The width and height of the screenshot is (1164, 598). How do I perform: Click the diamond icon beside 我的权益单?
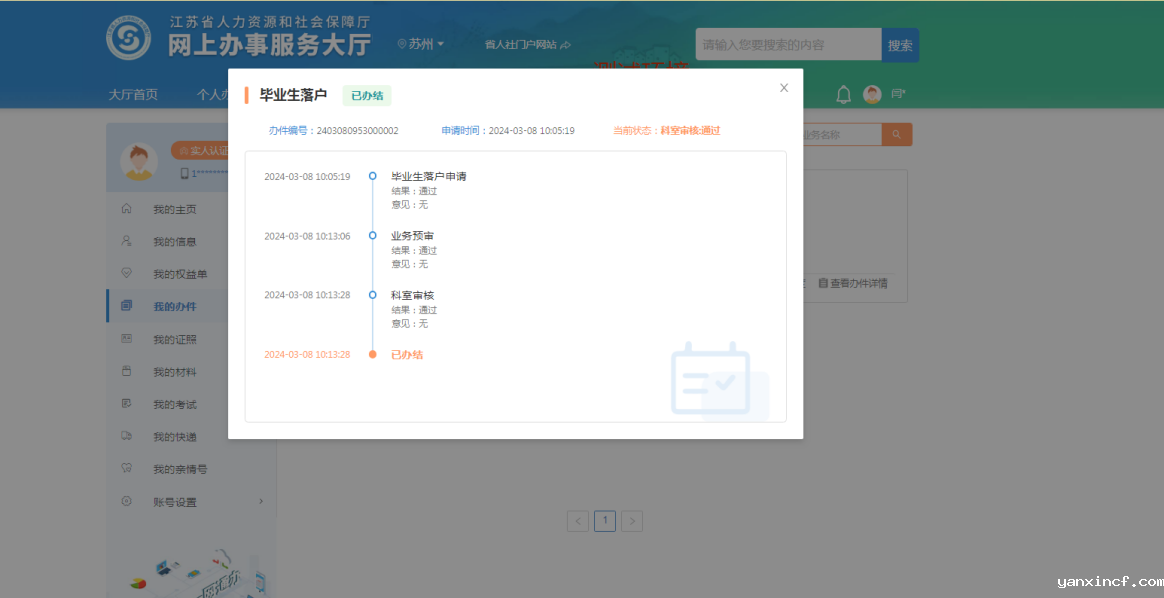[126, 273]
